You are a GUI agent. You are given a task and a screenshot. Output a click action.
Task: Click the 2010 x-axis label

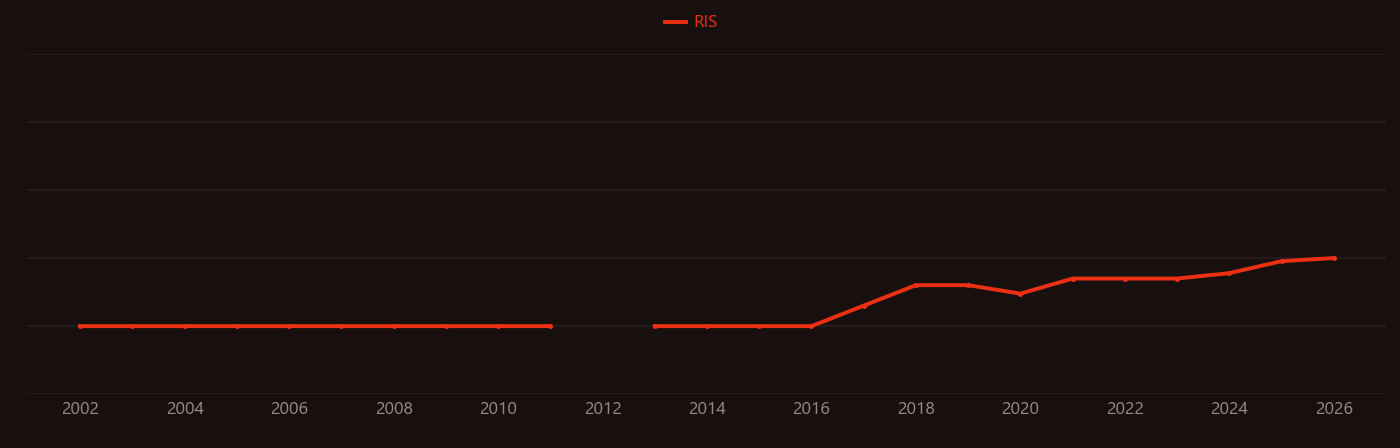498,408
